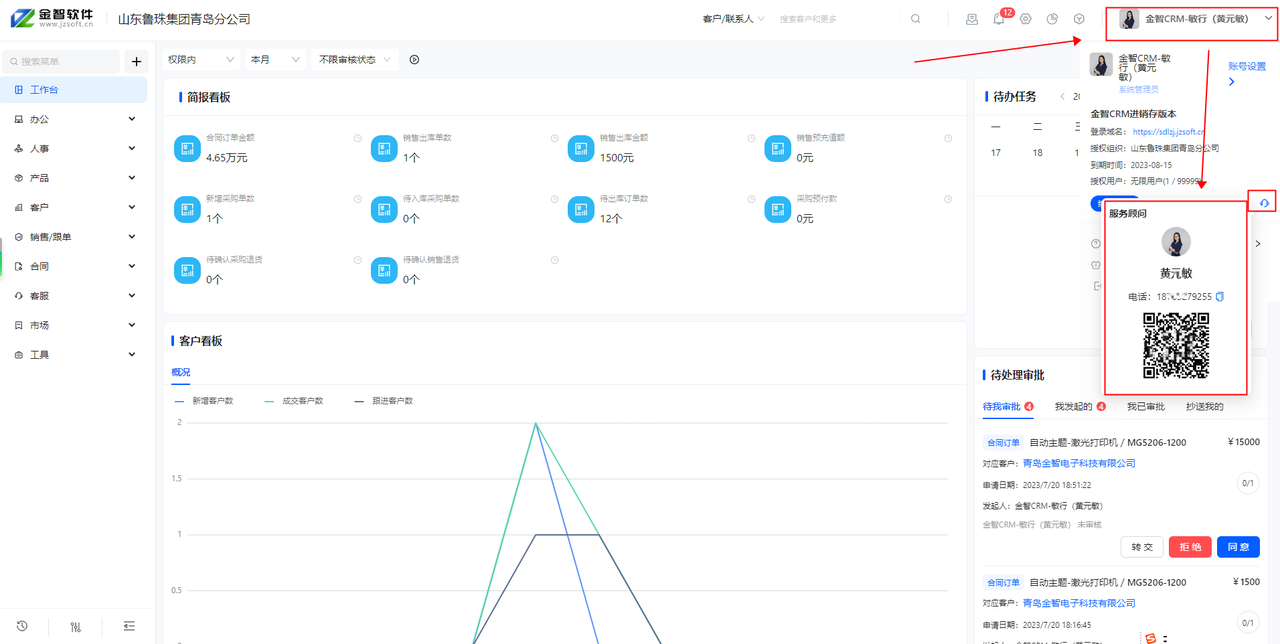
Task: Go to previous period in 待办任务 calendar
Action: (1062, 97)
